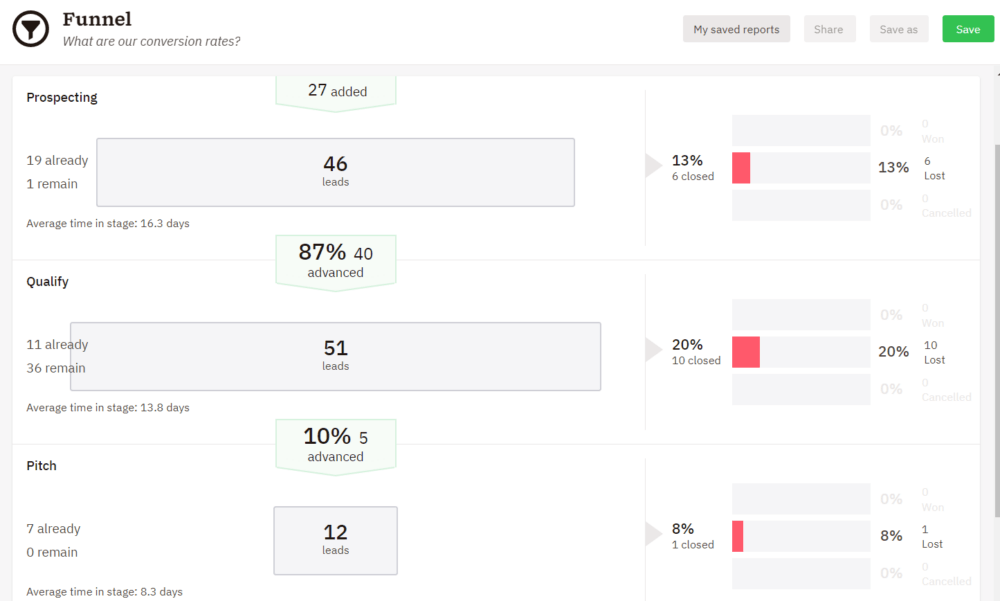Save the current funnel report
This screenshot has width=1000, height=601.
coord(967,29)
